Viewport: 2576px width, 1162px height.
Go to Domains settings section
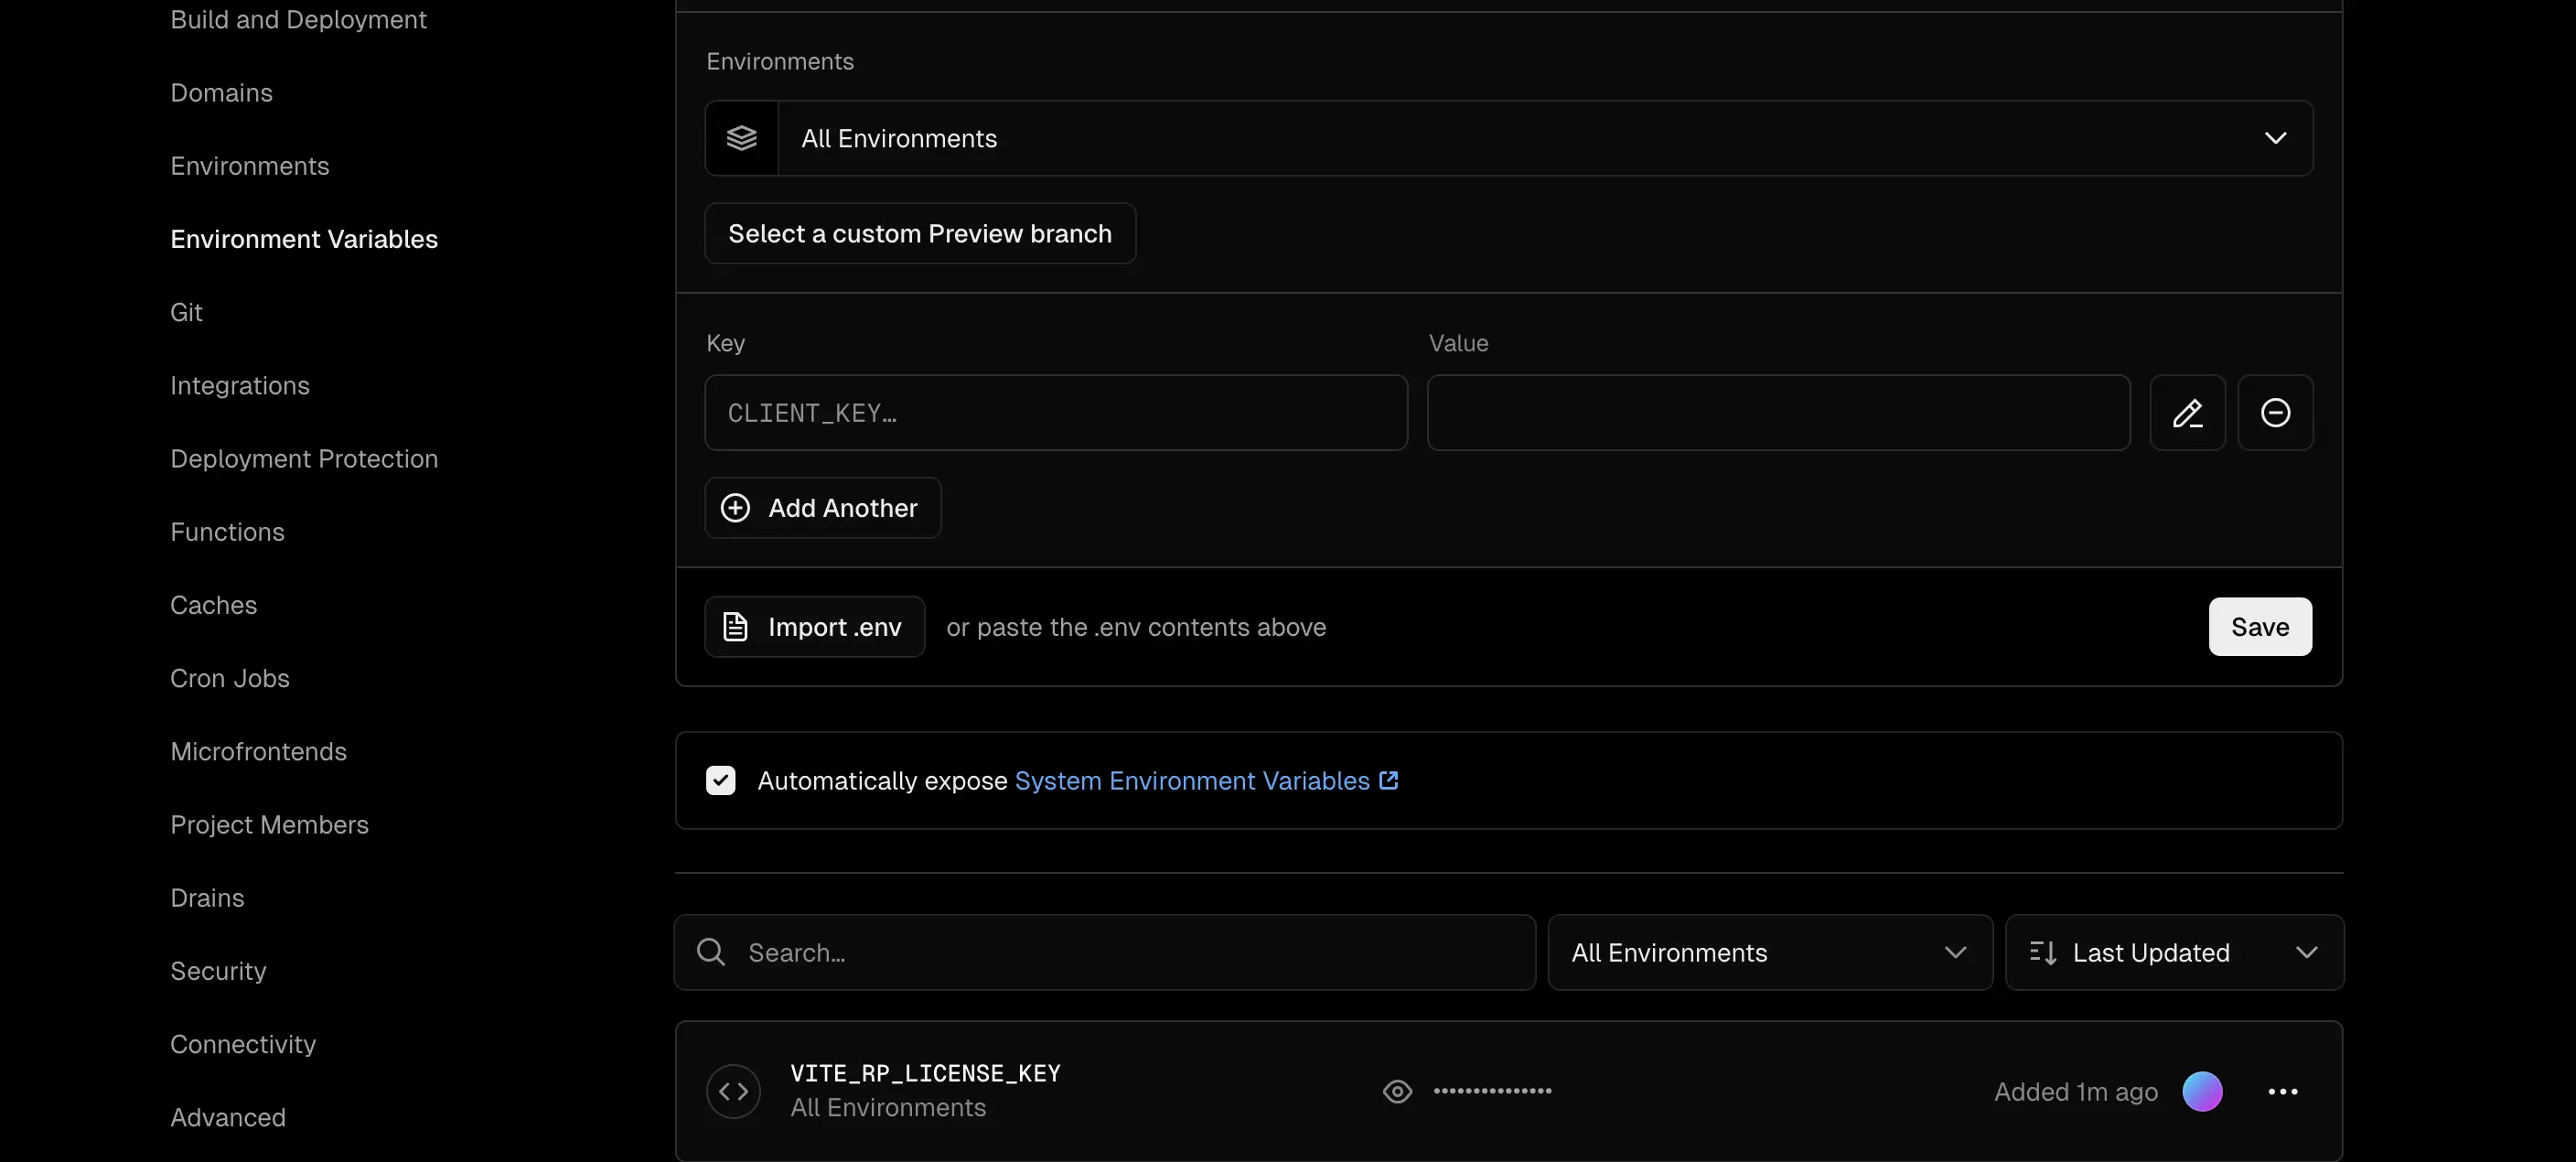pyautogui.click(x=221, y=93)
